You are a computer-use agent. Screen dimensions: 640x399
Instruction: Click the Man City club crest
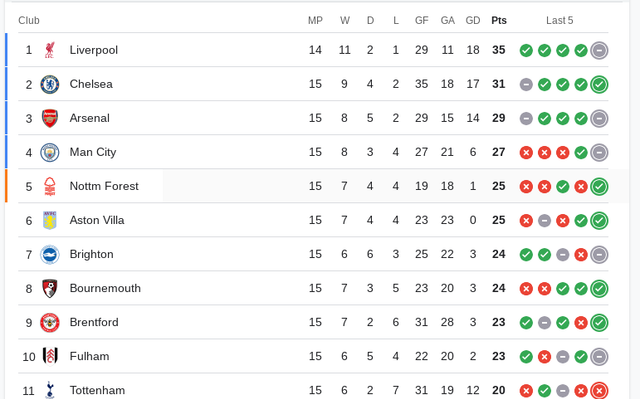tap(50, 153)
